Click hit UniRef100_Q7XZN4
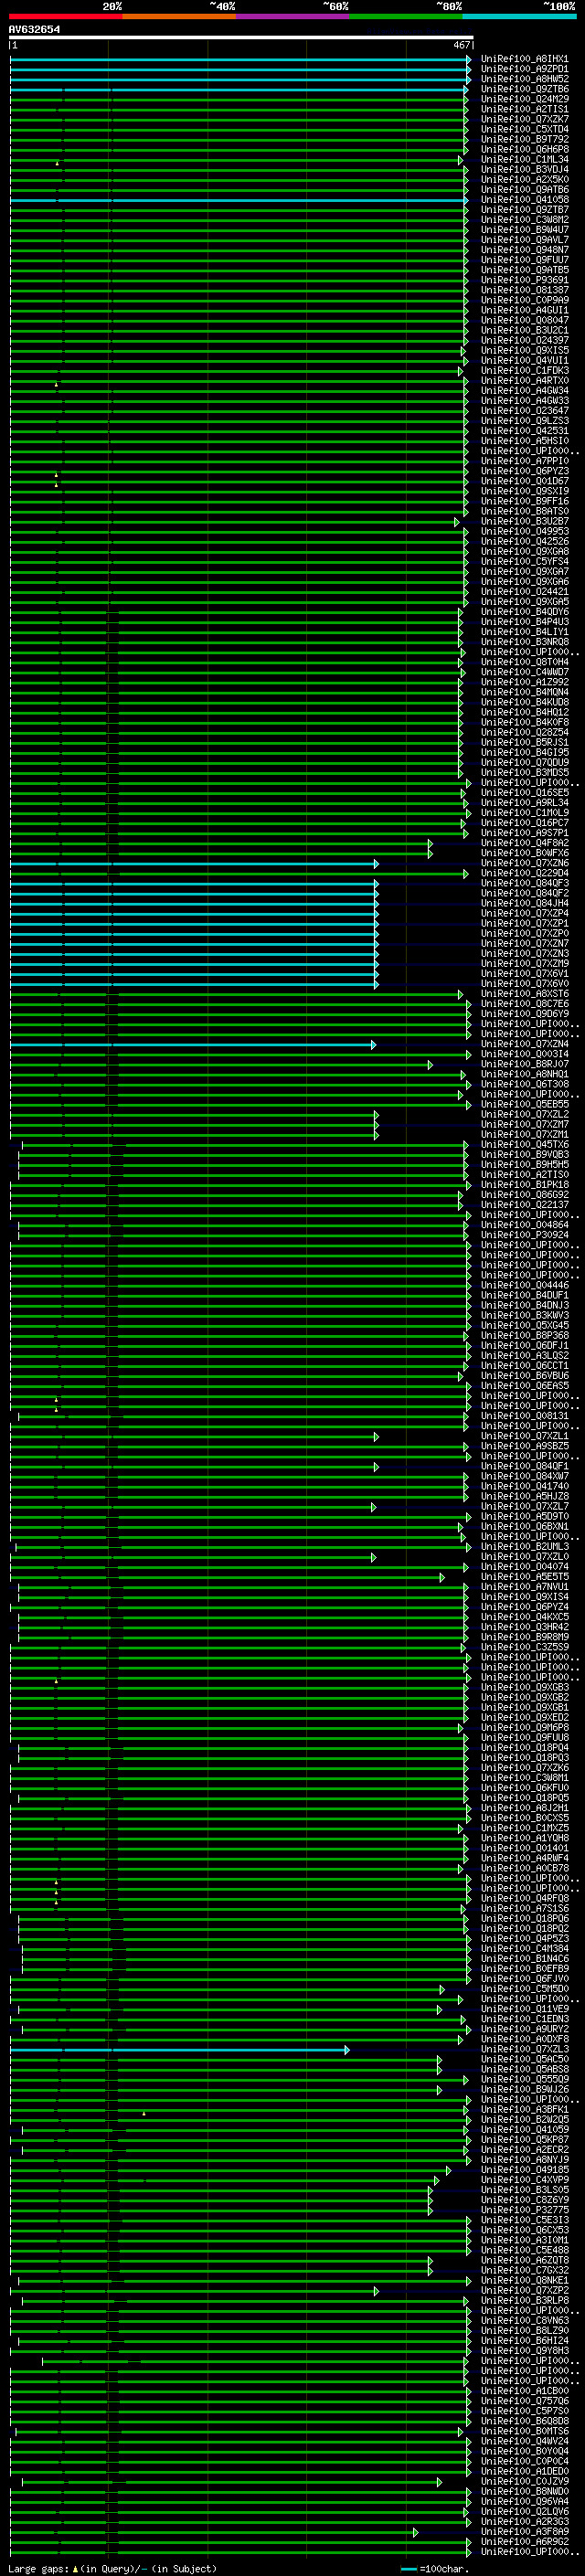 click(x=524, y=1044)
